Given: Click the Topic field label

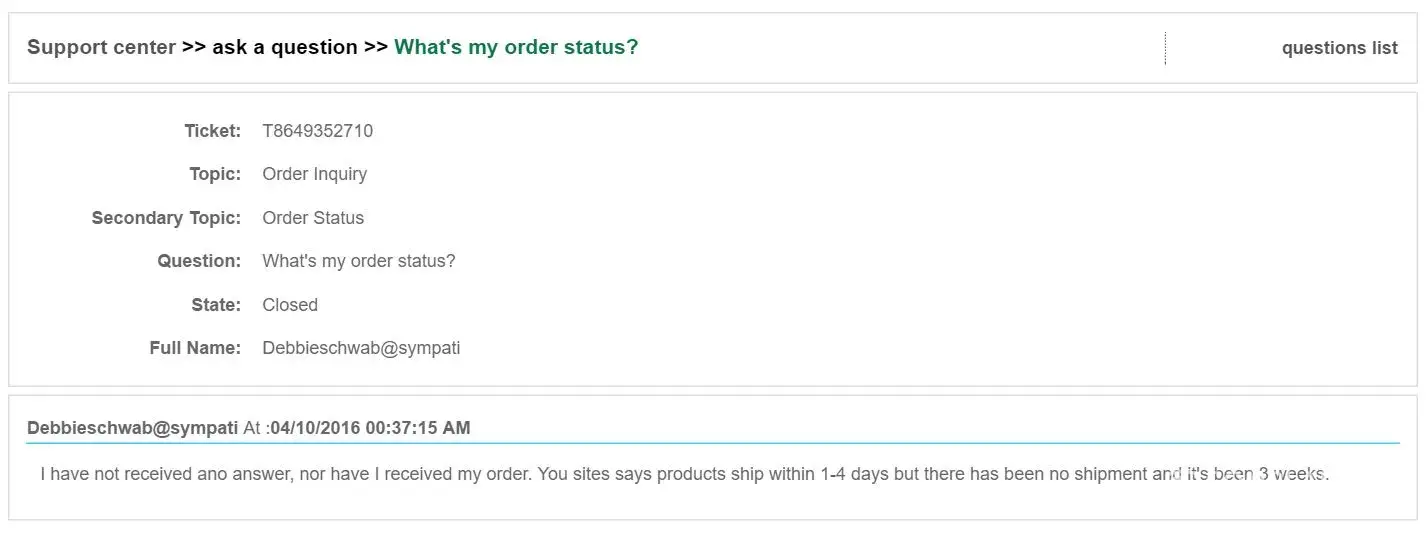Looking at the screenshot, I should (215, 174).
